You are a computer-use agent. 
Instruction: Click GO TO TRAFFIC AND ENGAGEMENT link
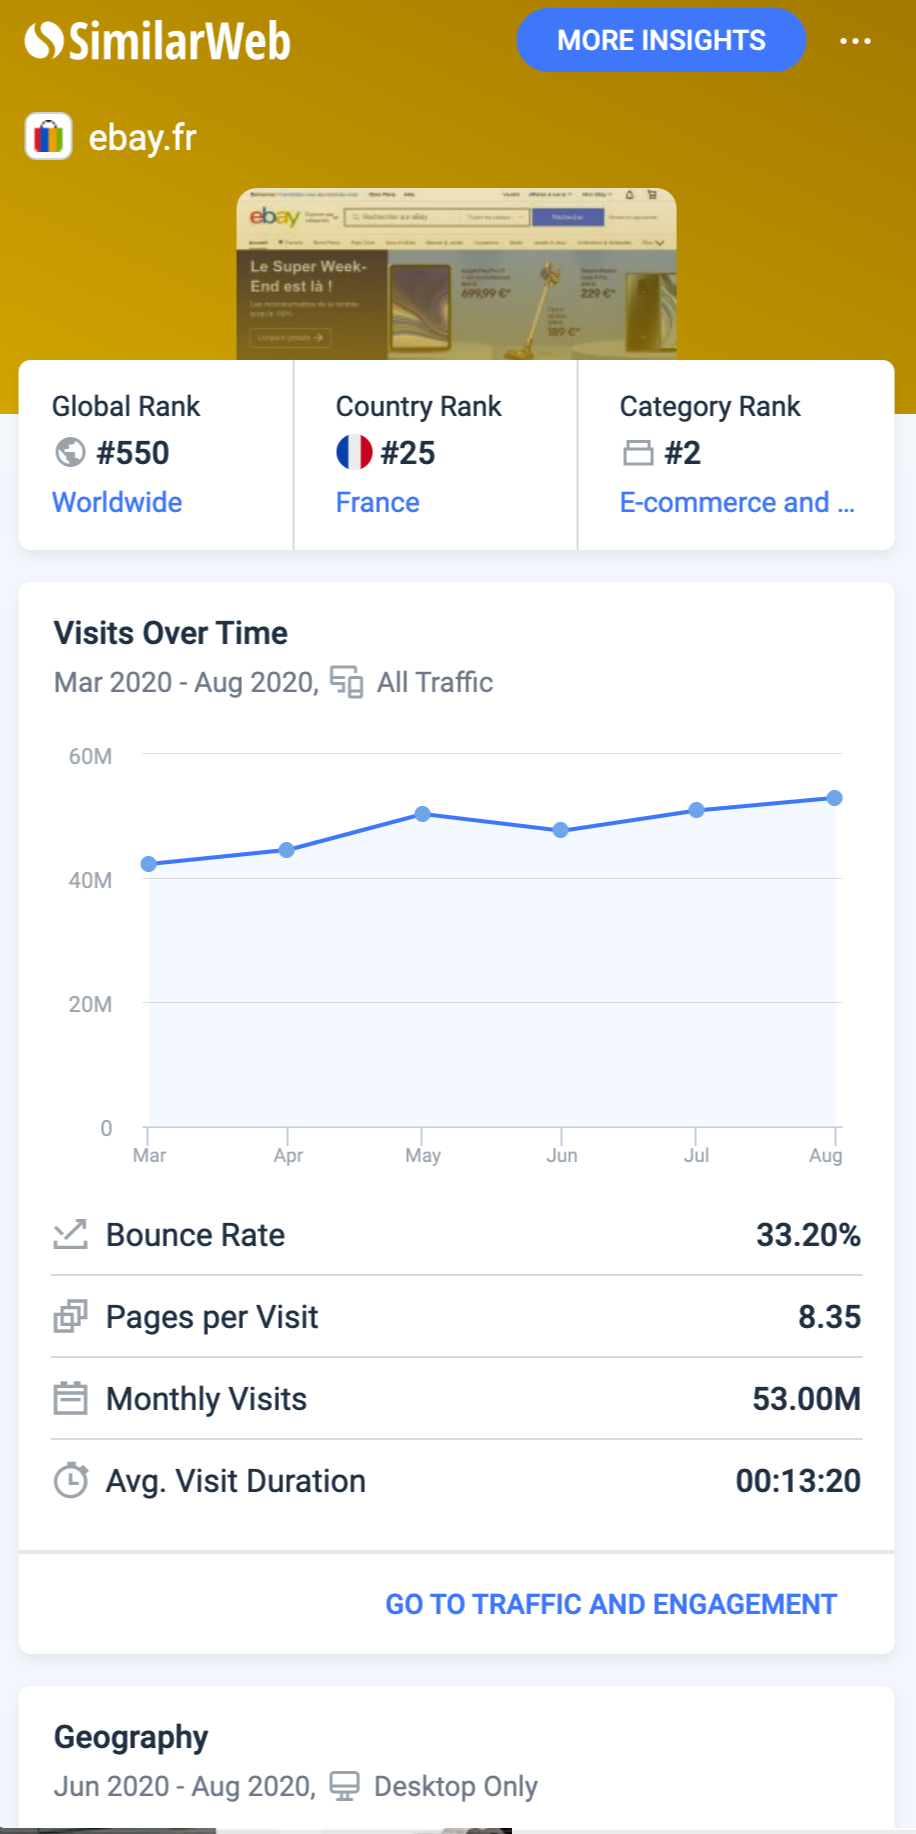611,1604
